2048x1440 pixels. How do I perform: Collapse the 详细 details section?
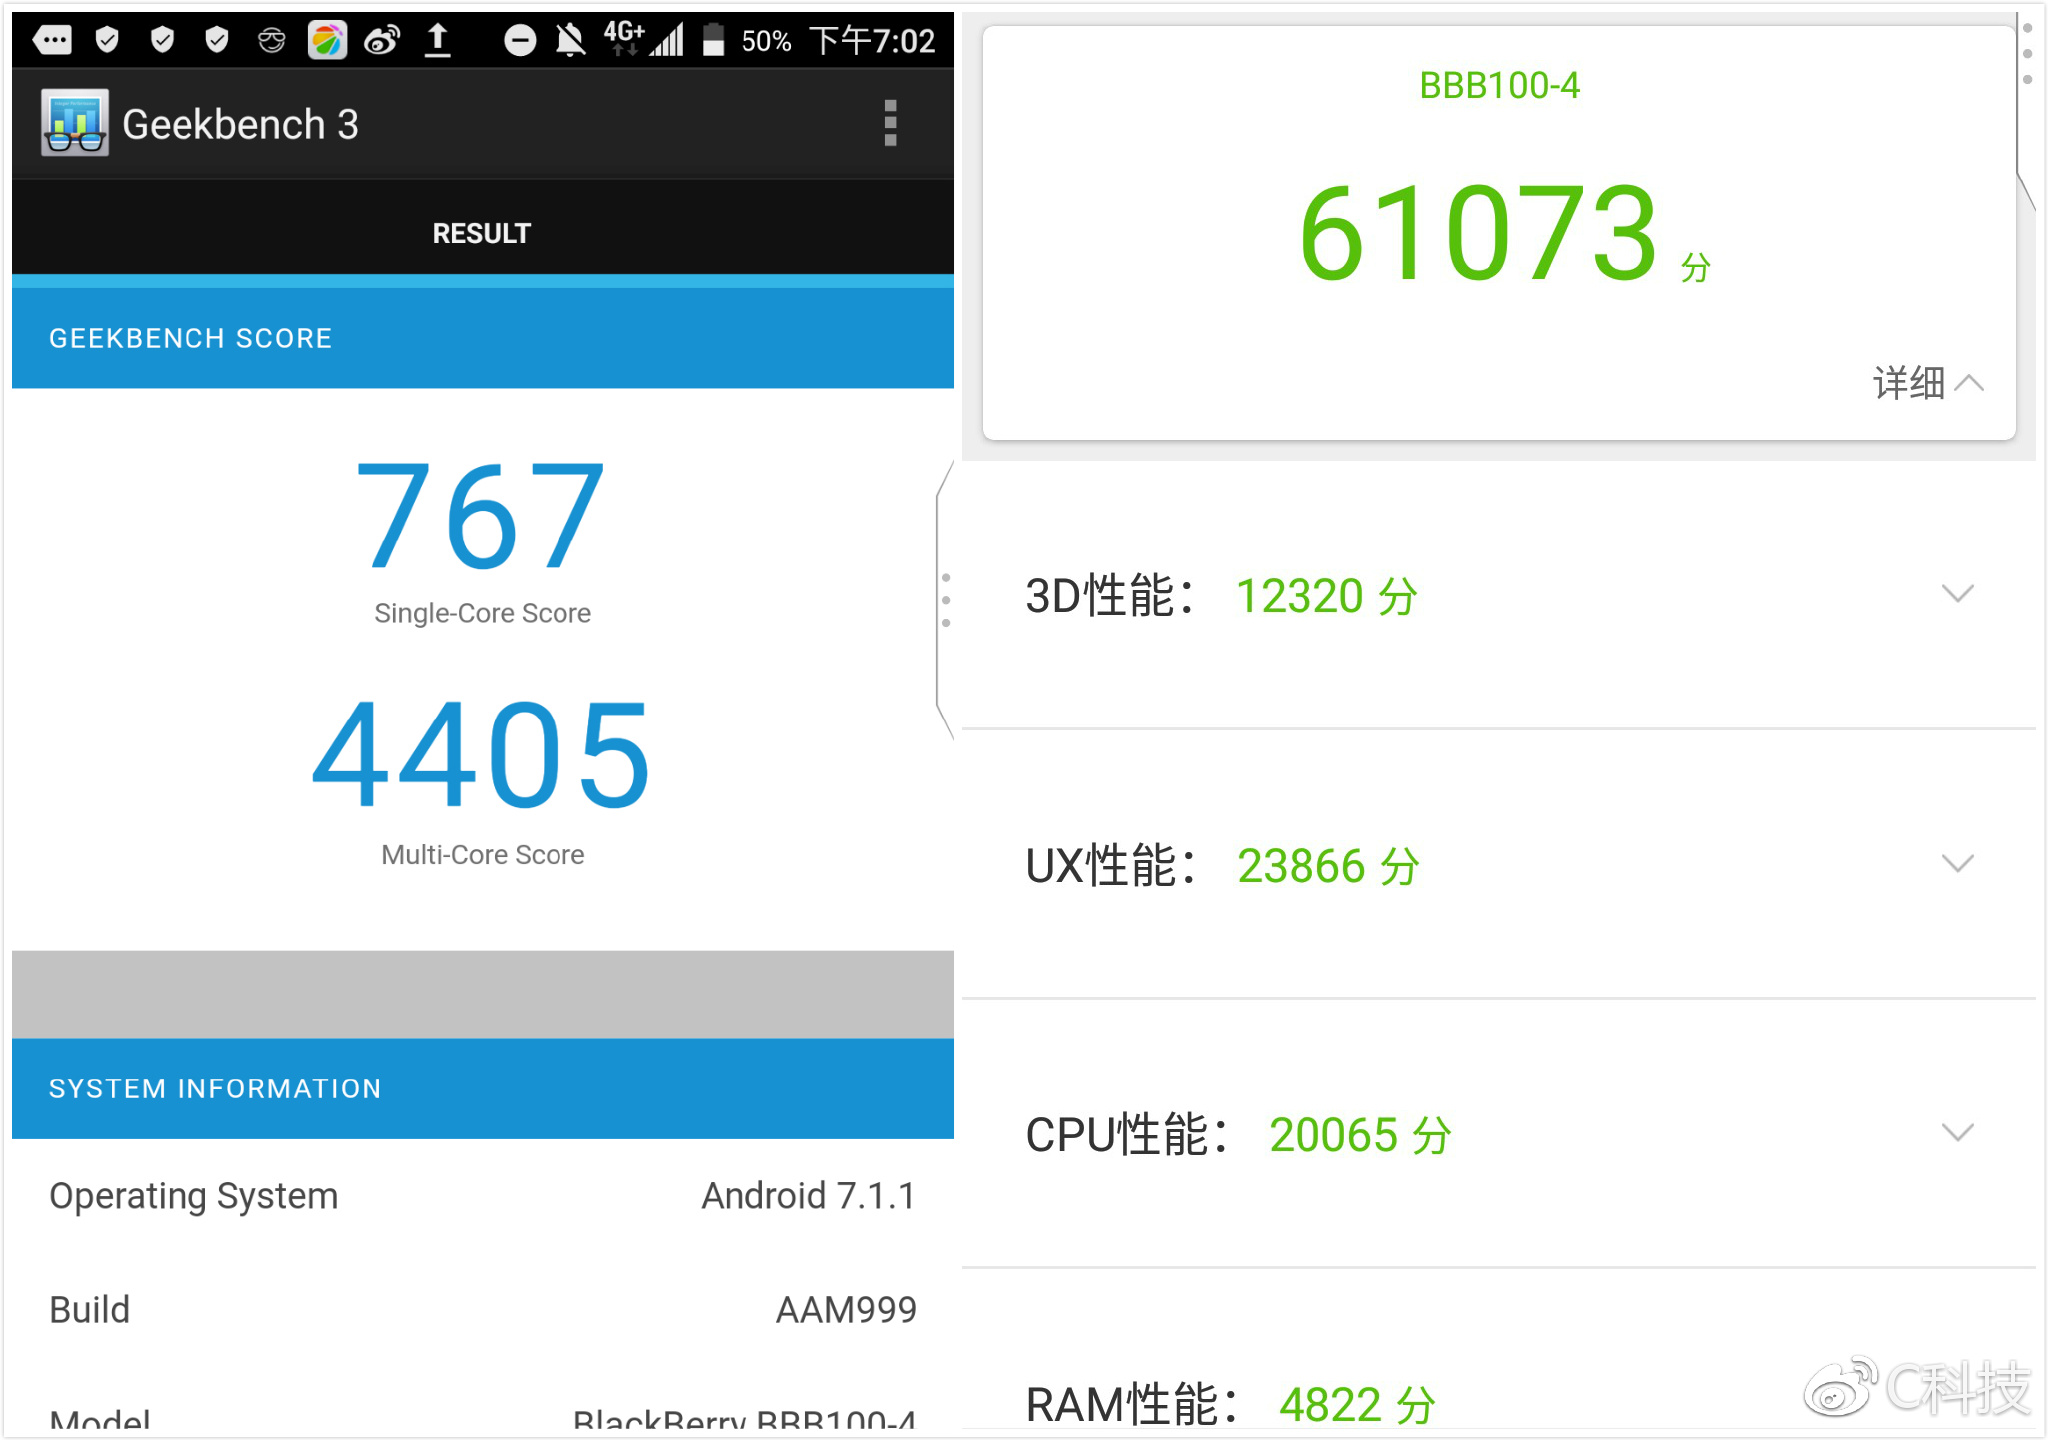tap(1925, 383)
